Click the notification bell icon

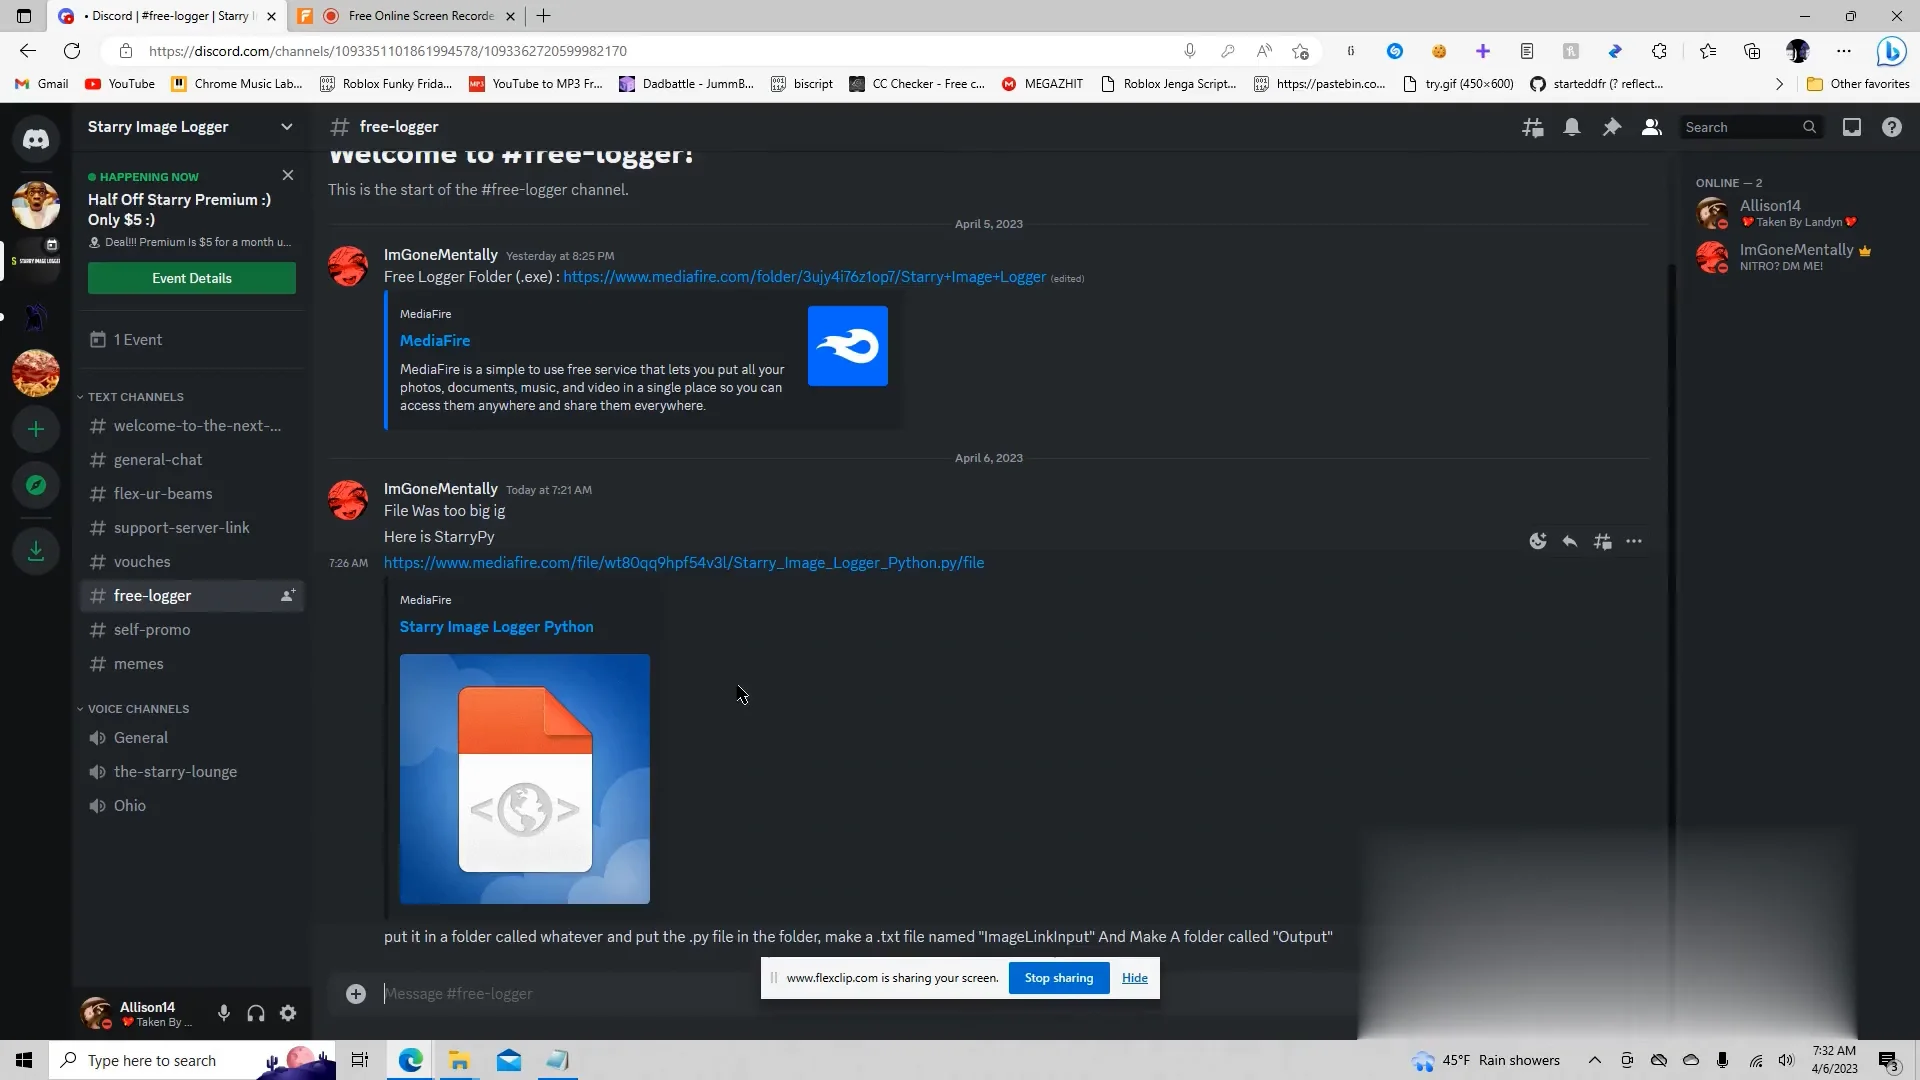(x=1572, y=127)
